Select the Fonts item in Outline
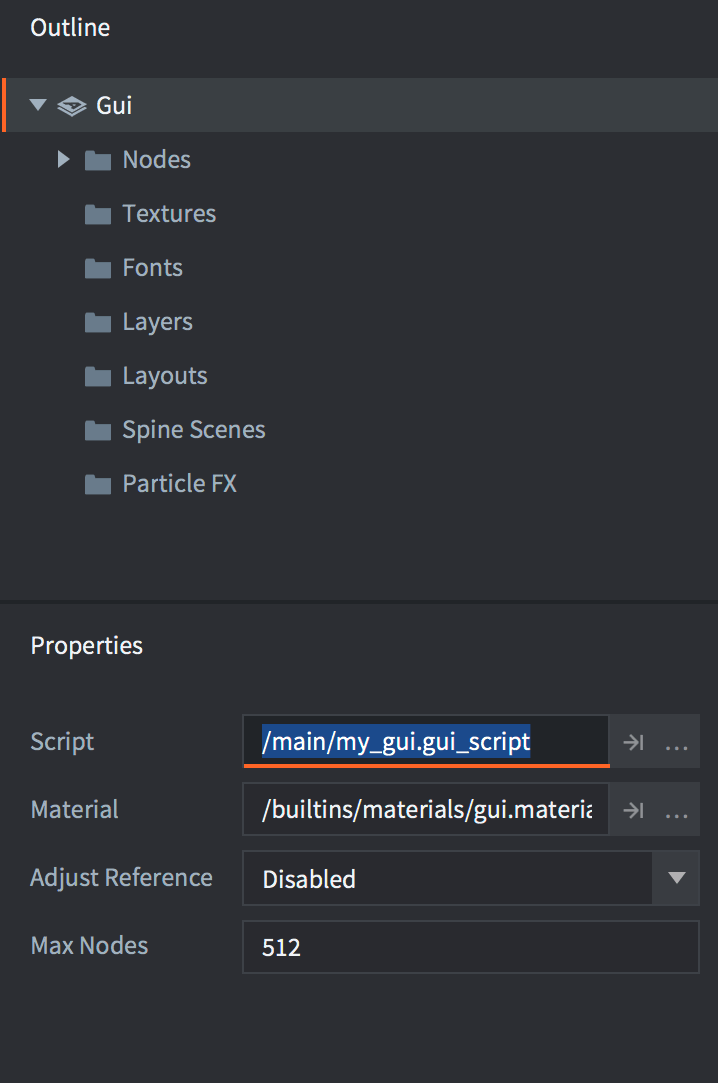This screenshot has width=718, height=1083. (x=152, y=268)
